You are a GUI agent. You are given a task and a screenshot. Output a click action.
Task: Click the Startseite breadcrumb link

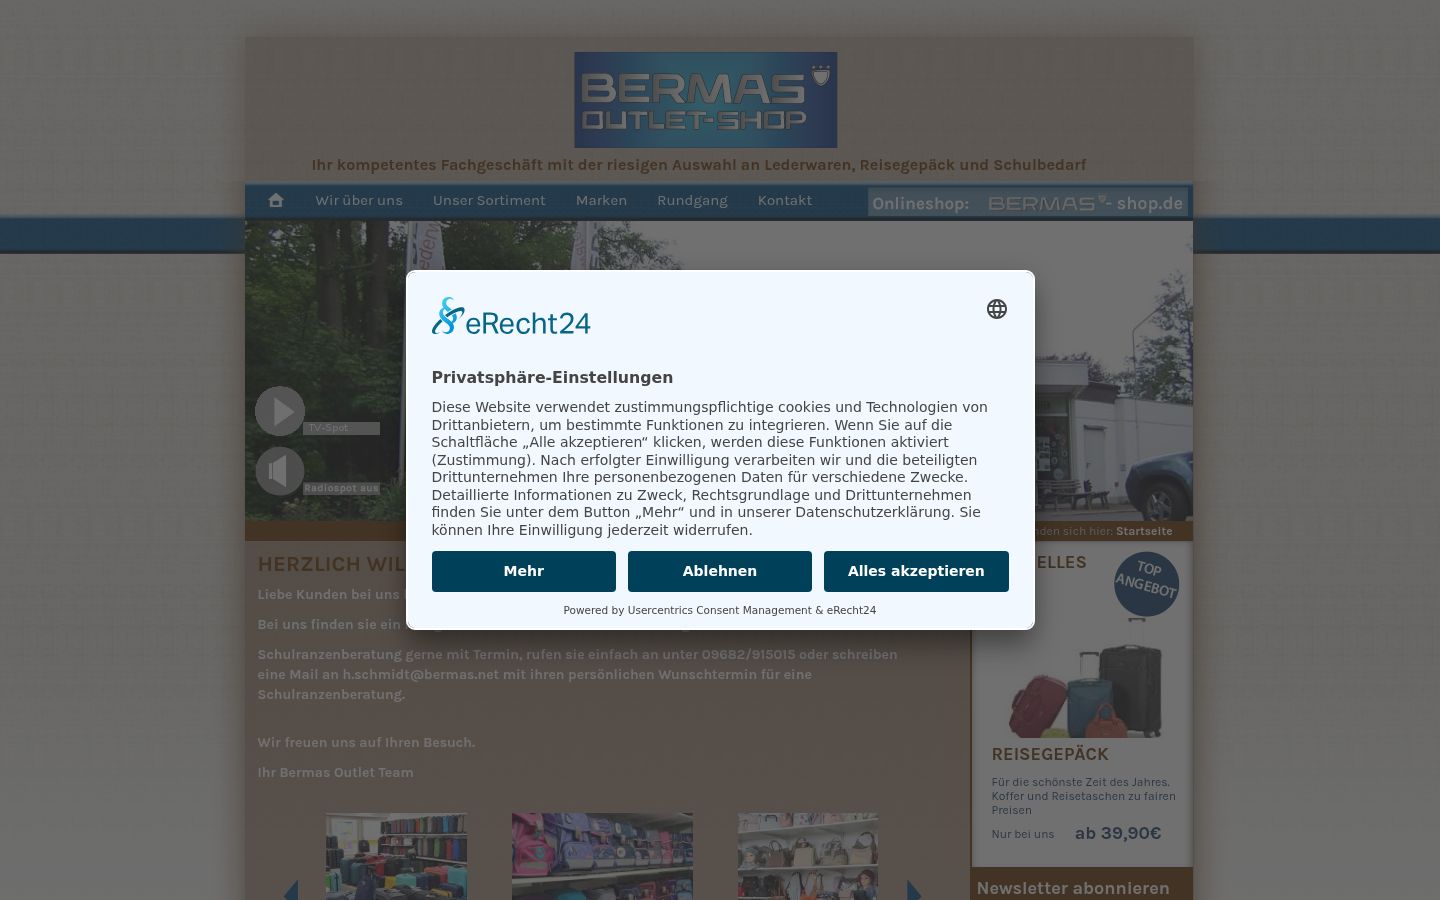point(1144,531)
